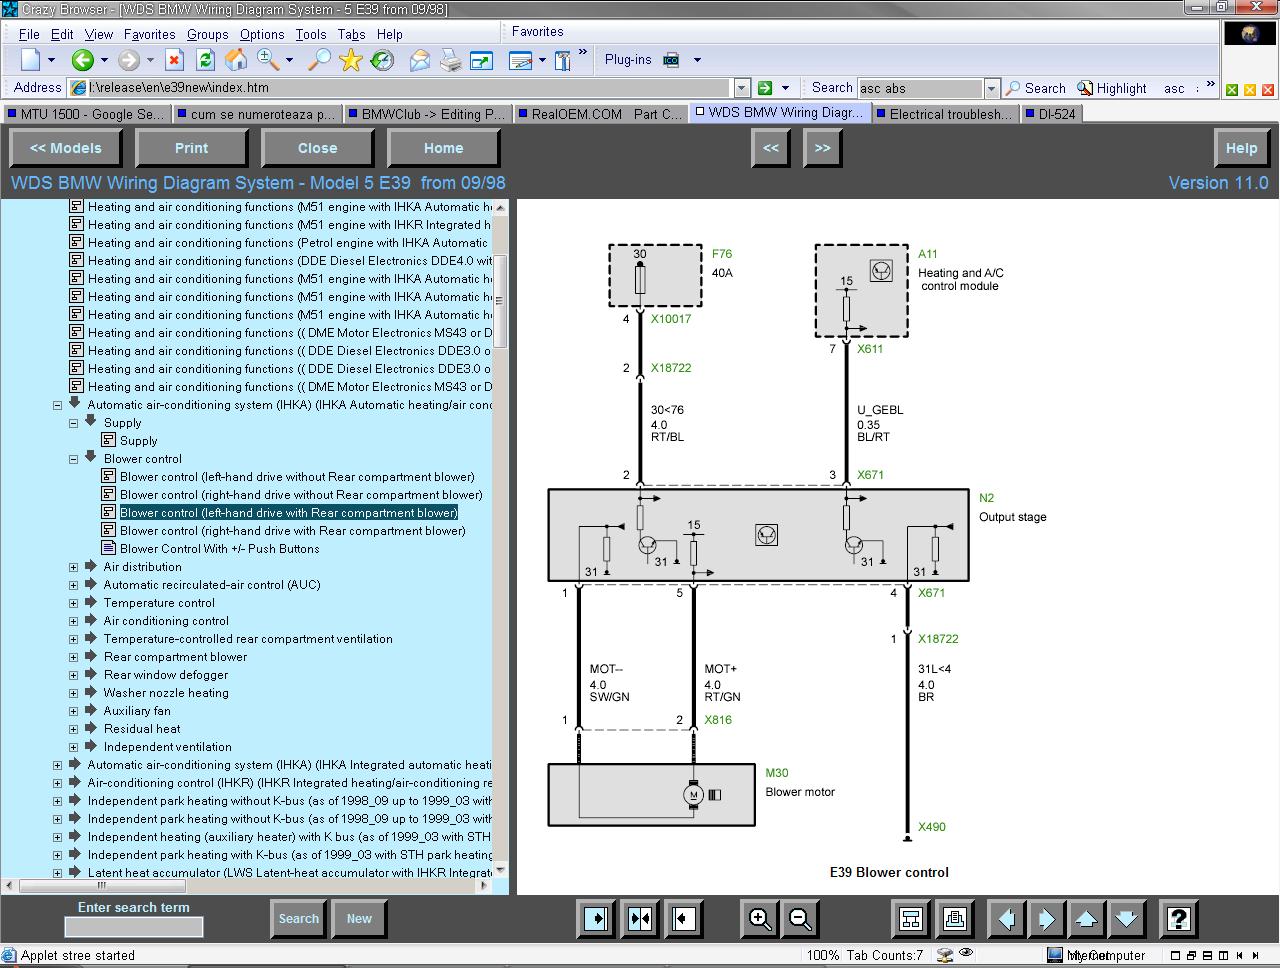Click the zoom in magnifier button
The width and height of the screenshot is (1280, 968).
[x=760, y=919]
